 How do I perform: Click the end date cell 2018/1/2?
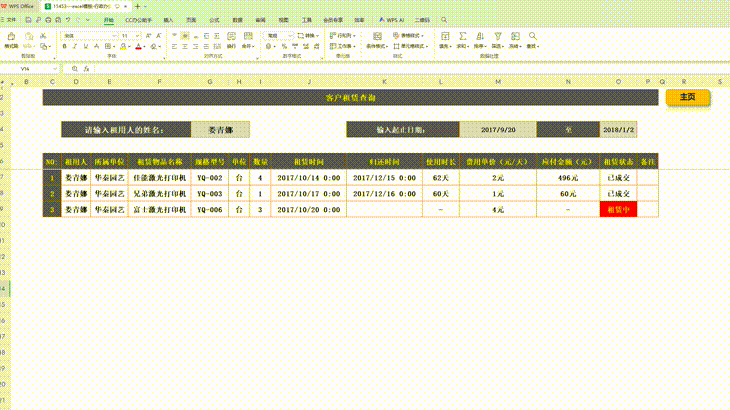[618, 130]
